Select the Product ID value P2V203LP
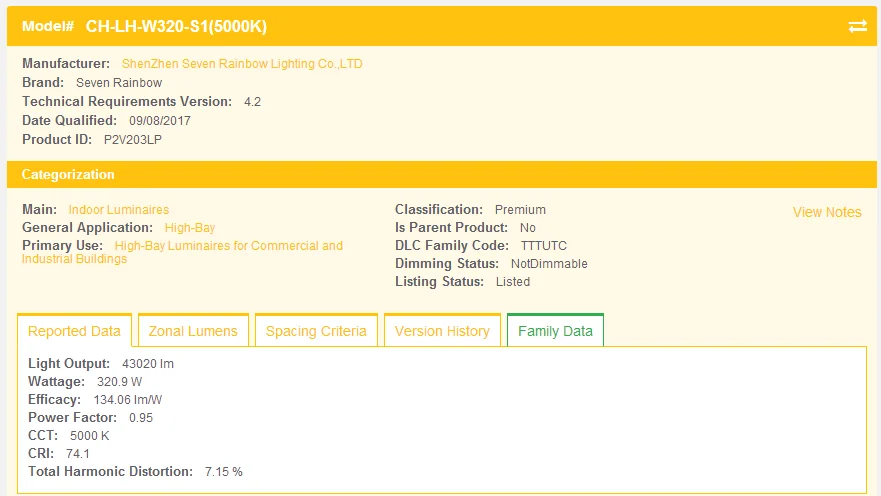 pyautogui.click(x=133, y=140)
